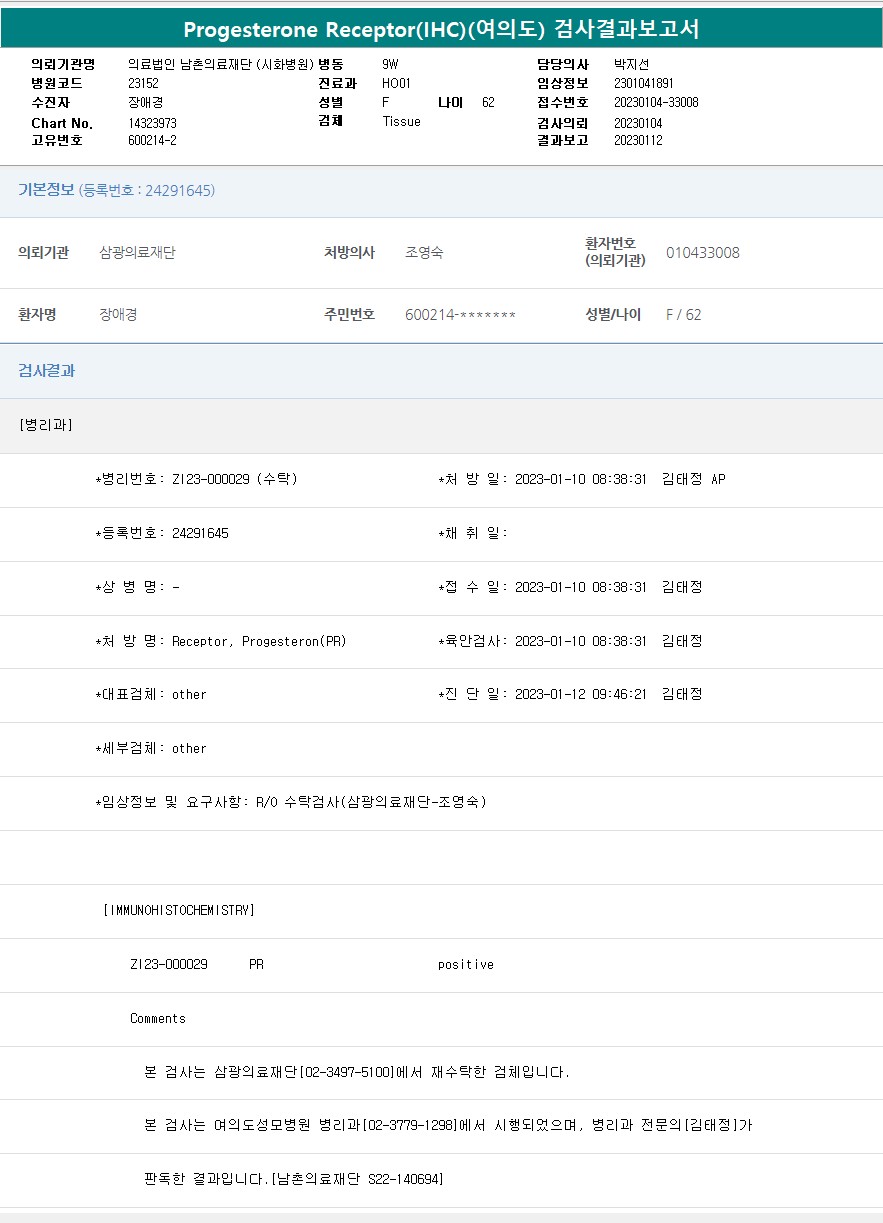
Task: Click the masked 주민번호 600214-*******
Action: coord(460,315)
